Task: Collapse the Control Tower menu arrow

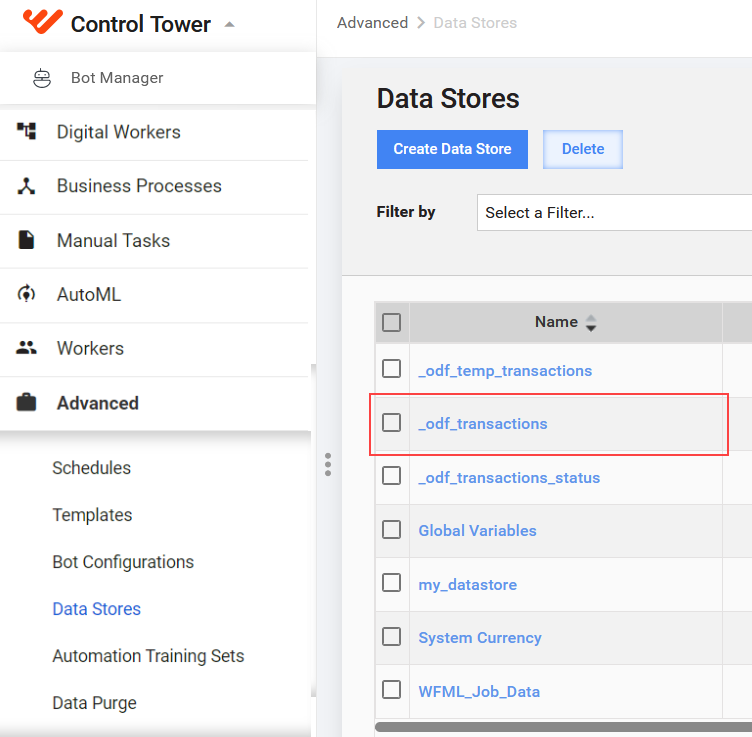Action: [x=230, y=24]
